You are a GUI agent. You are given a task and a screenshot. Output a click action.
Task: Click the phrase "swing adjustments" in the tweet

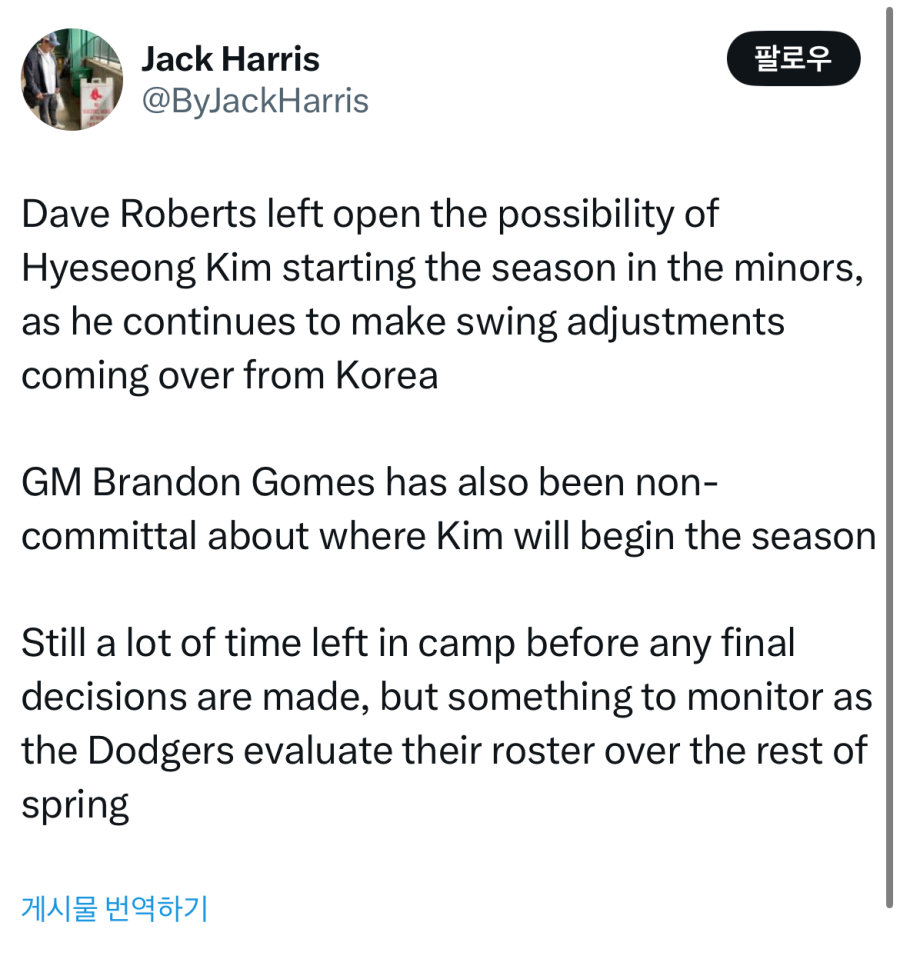pos(621,322)
